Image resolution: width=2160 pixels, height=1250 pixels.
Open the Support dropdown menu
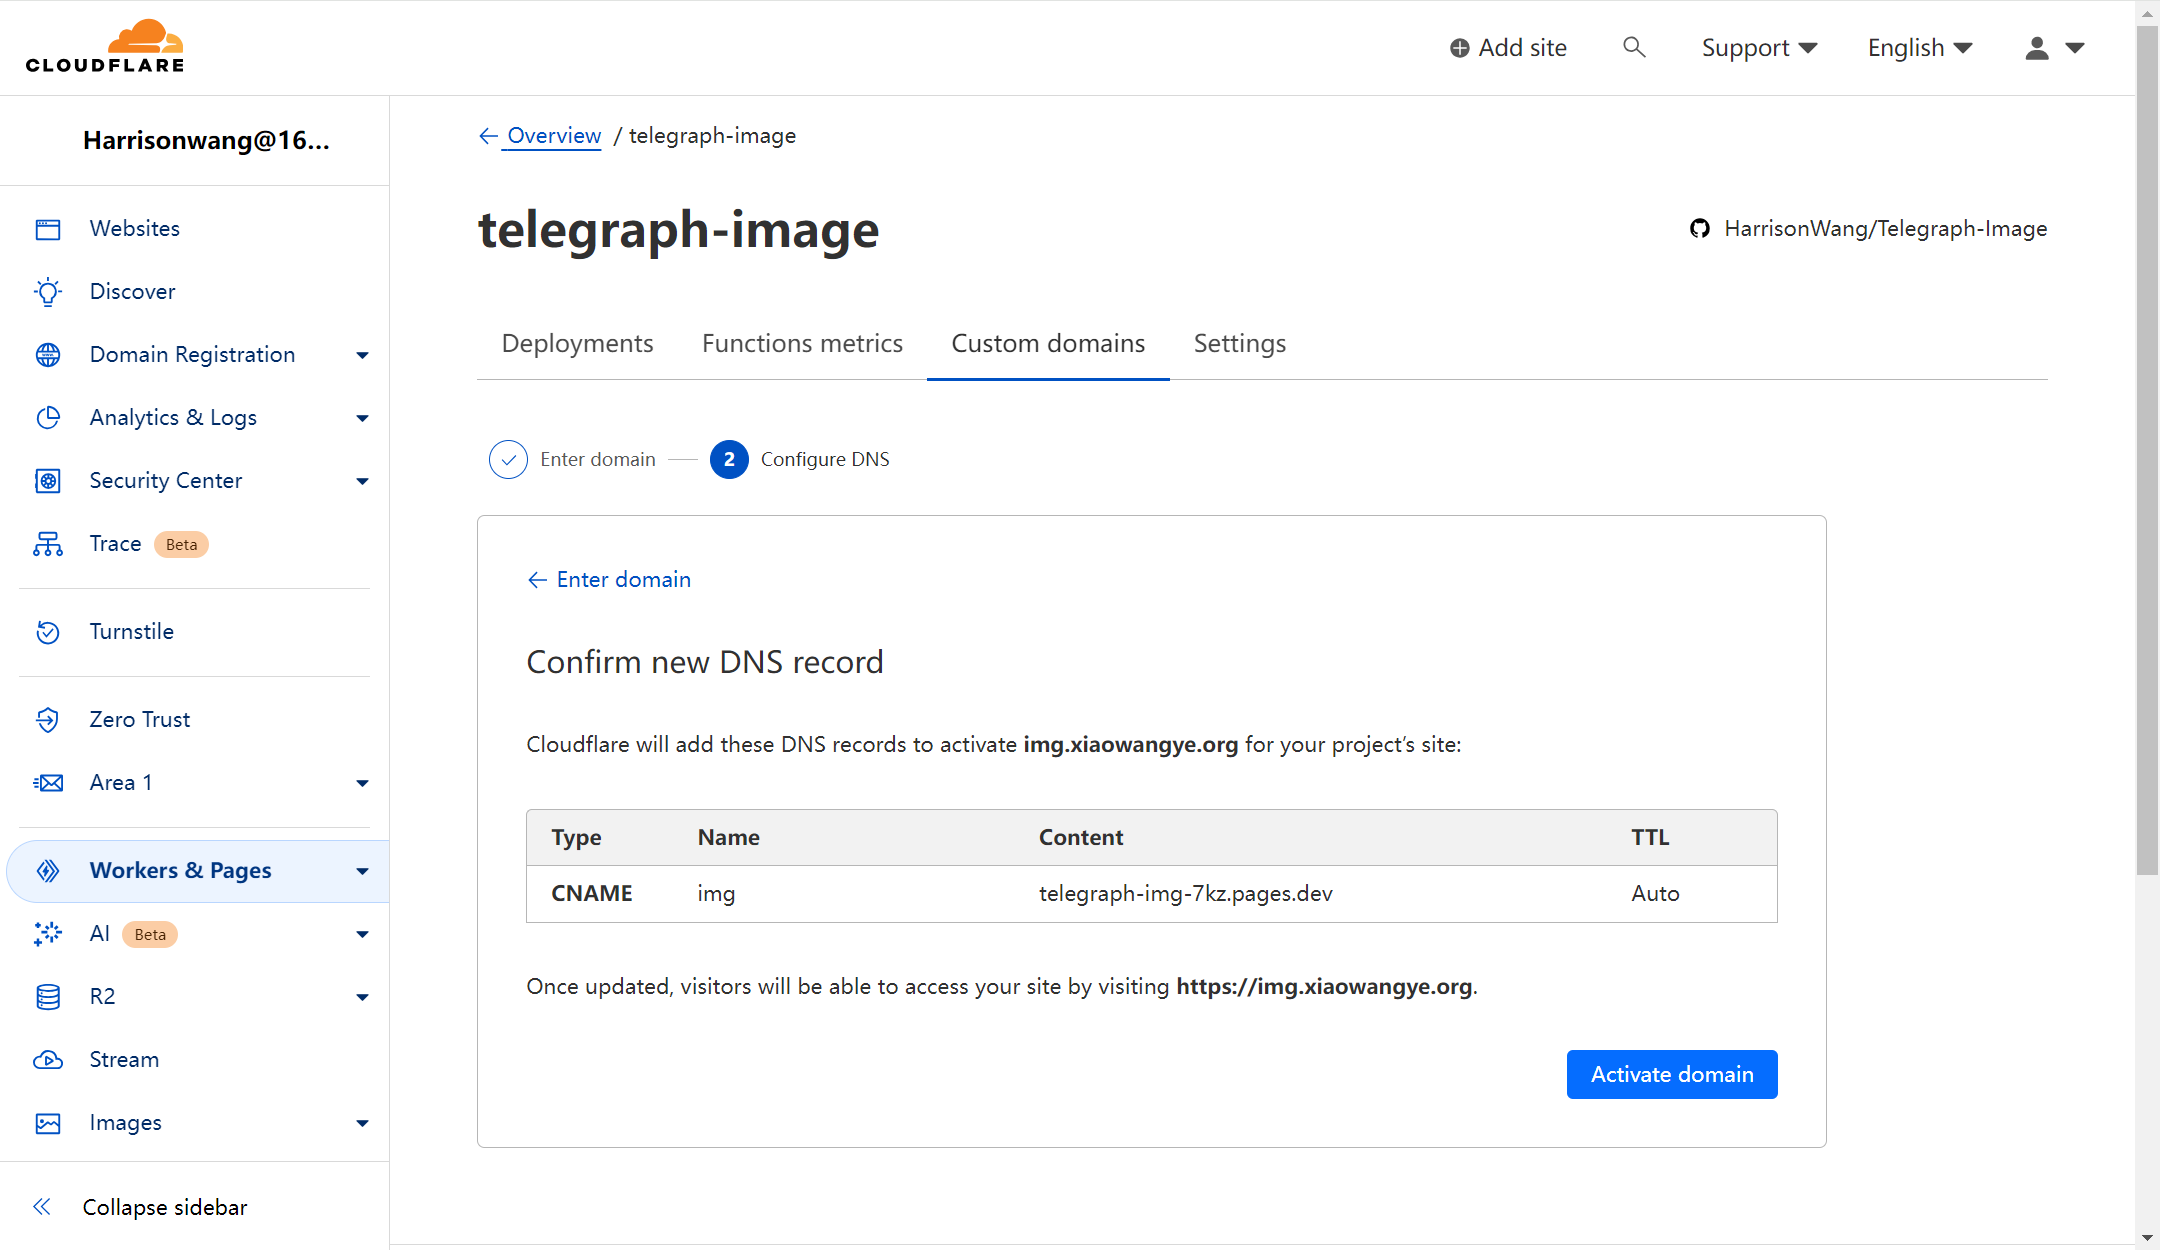tap(1758, 48)
